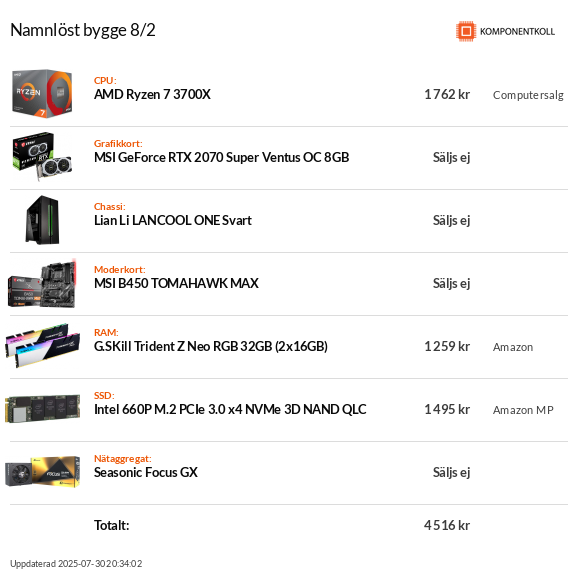The width and height of the screenshot is (577, 577).
Task: Click the MSI B450 TOMAHAWK MAX title
Action: [176, 283]
